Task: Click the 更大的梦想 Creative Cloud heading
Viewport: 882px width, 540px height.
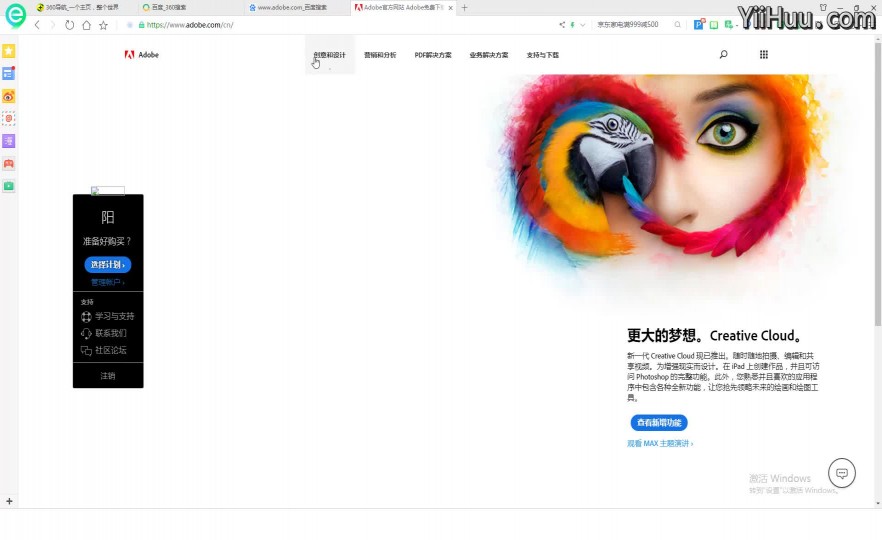Action: pyautogui.click(x=714, y=336)
